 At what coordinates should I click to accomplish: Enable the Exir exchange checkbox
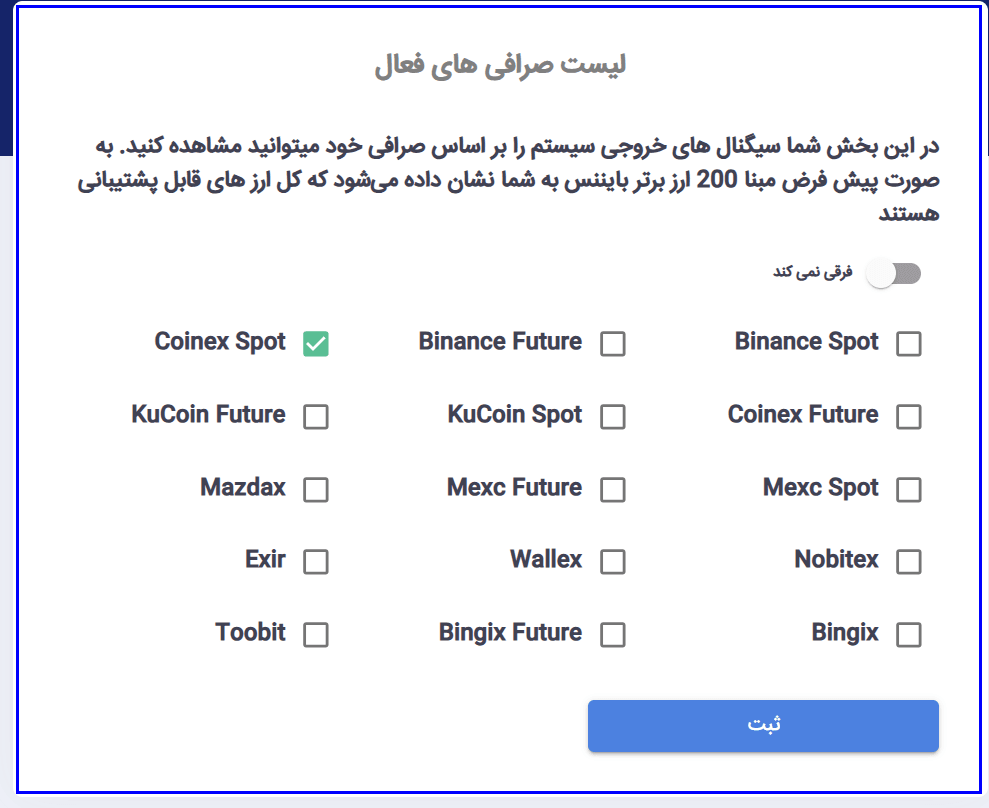click(316, 562)
